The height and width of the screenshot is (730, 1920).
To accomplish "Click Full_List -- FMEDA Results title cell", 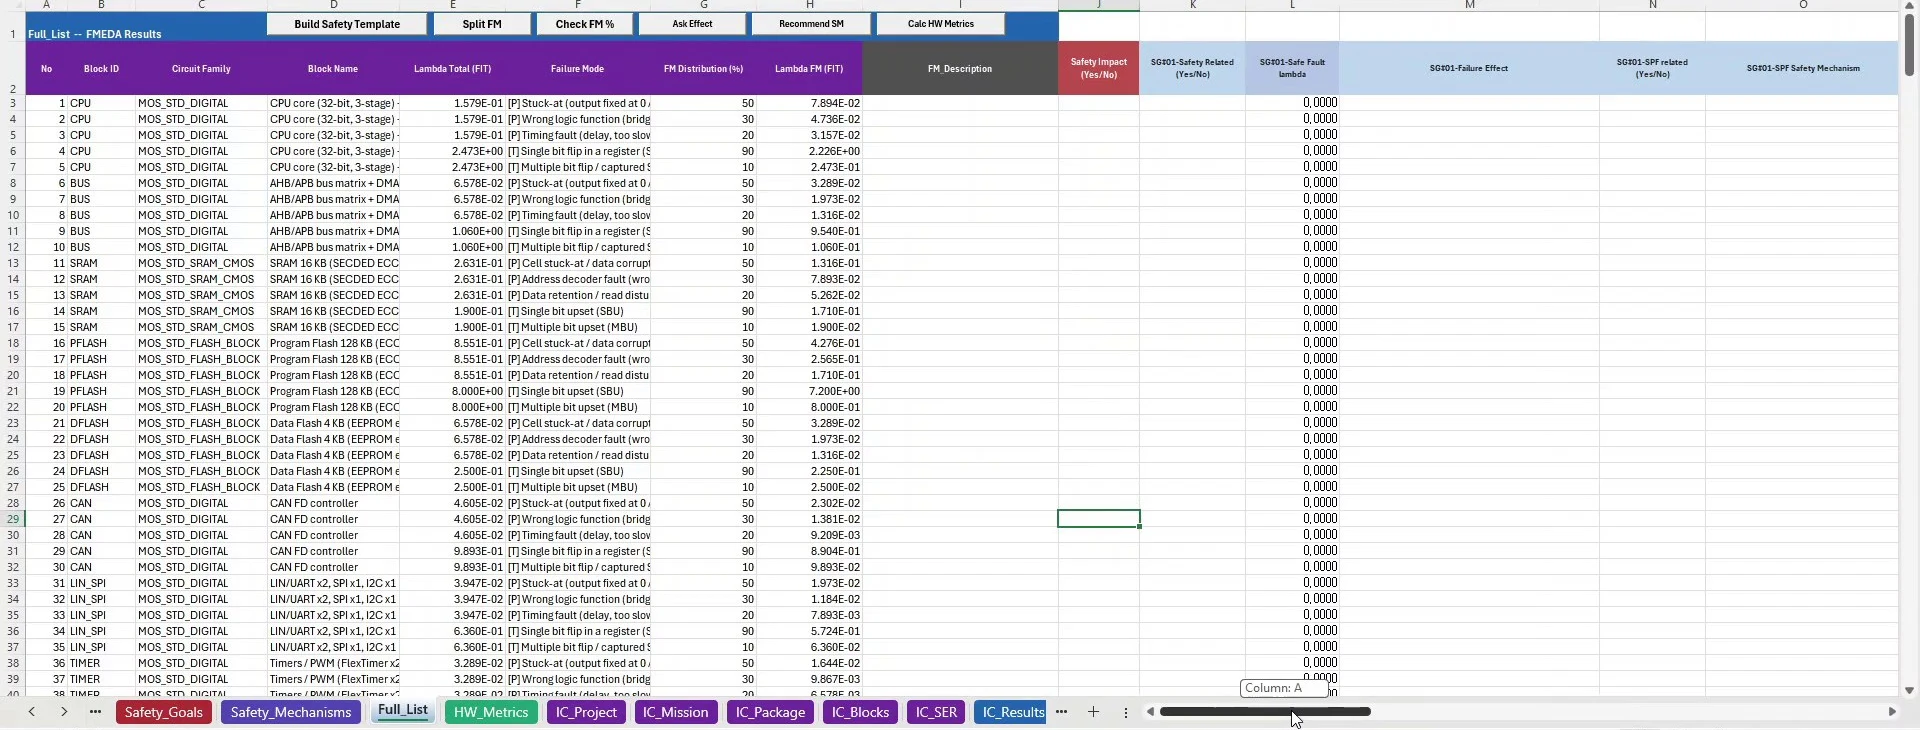I will pyautogui.click(x=95, y=34).
